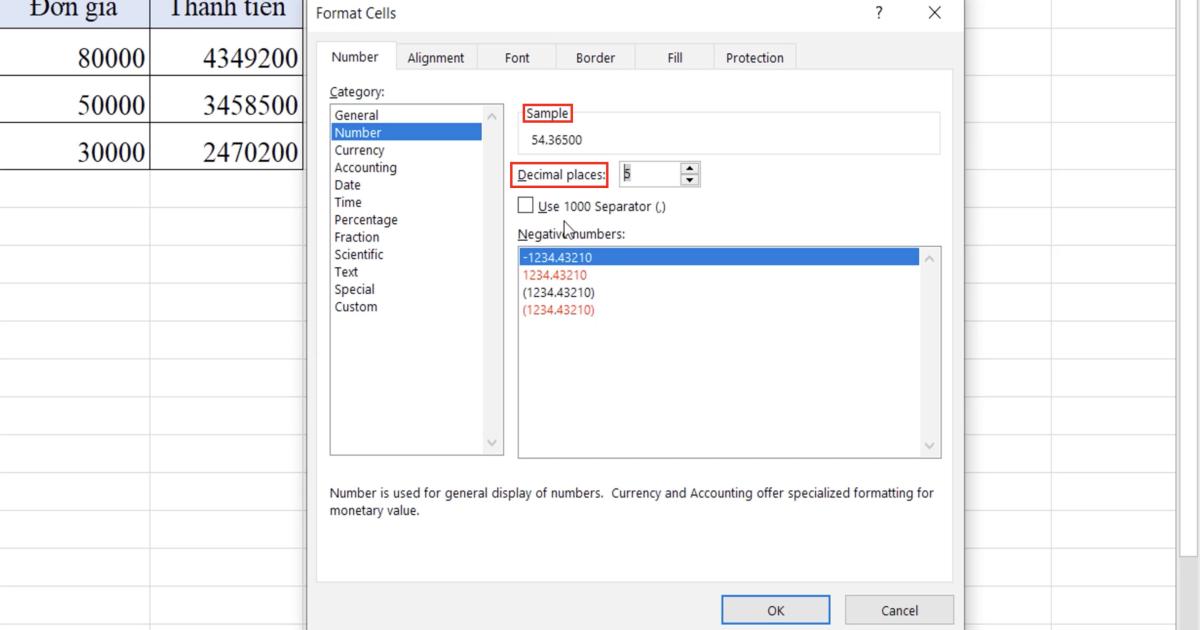Select the (1234.43210) parentheses negative format
This screenshot has width=1200, height=630.
(x=562, y=291)
